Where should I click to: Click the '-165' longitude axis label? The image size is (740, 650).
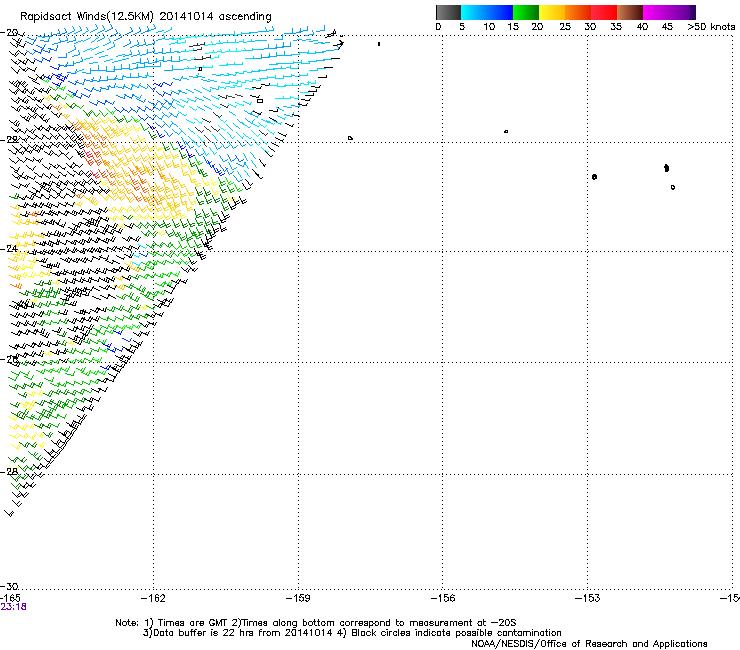[10, 598]
